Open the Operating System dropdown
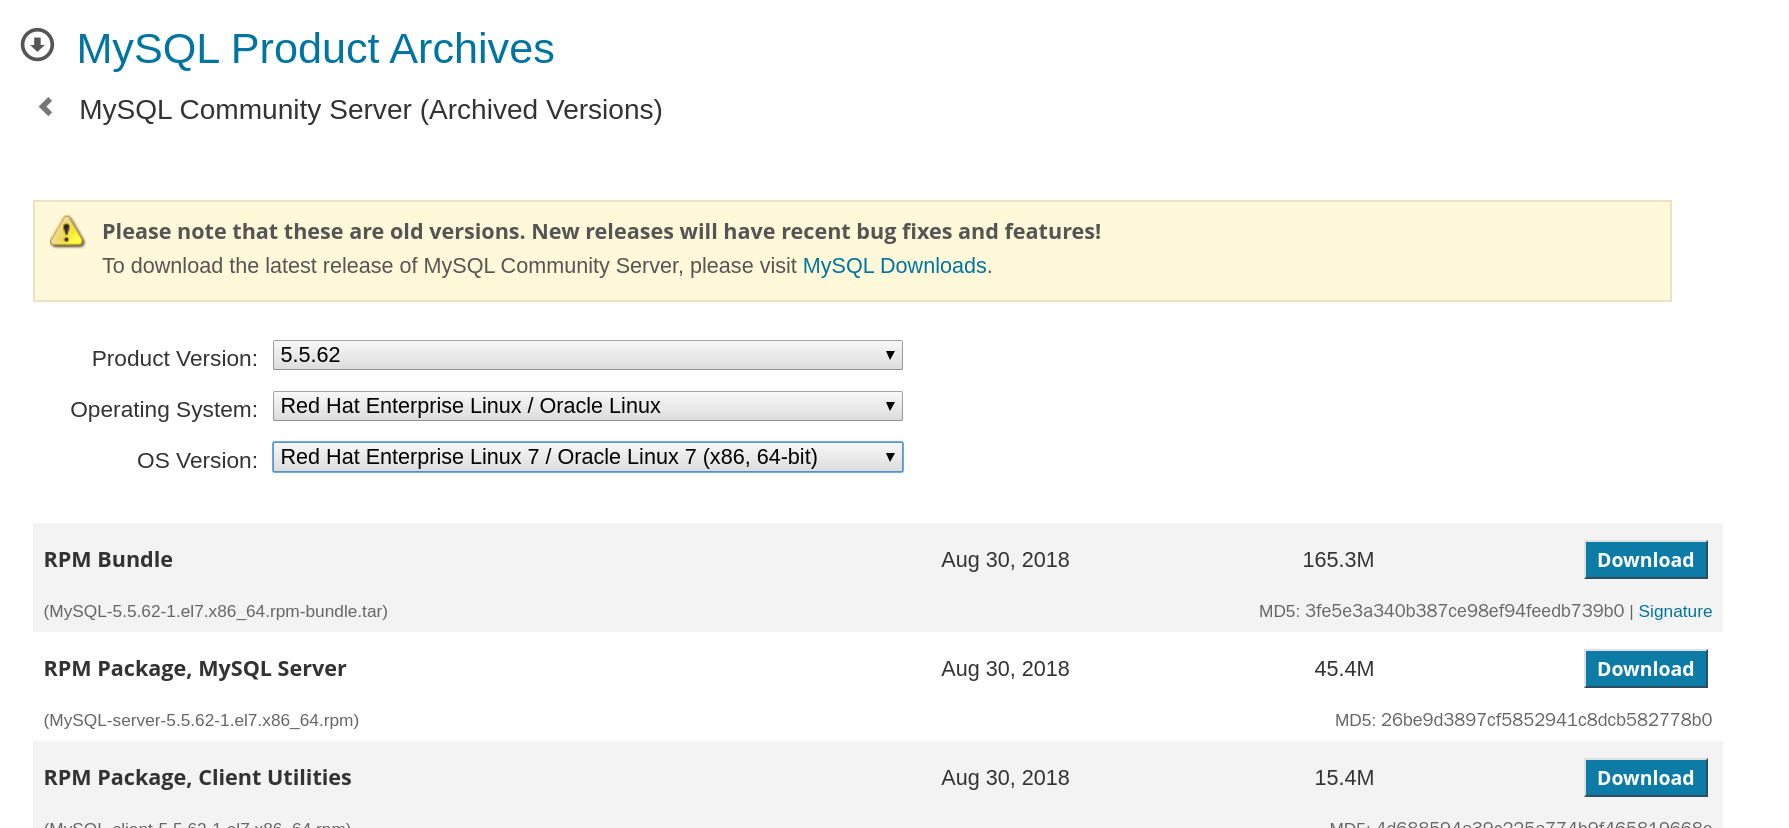Screen dimensions: 1789x828 click(x=588, y=406)
